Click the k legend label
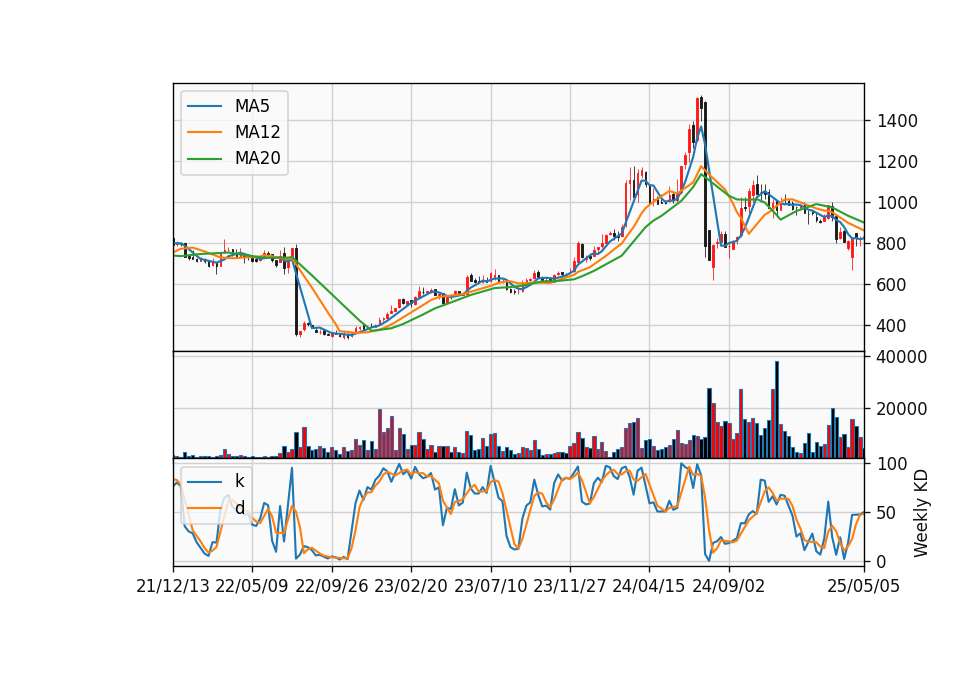The image size is (960, 690). coord(239,481)
